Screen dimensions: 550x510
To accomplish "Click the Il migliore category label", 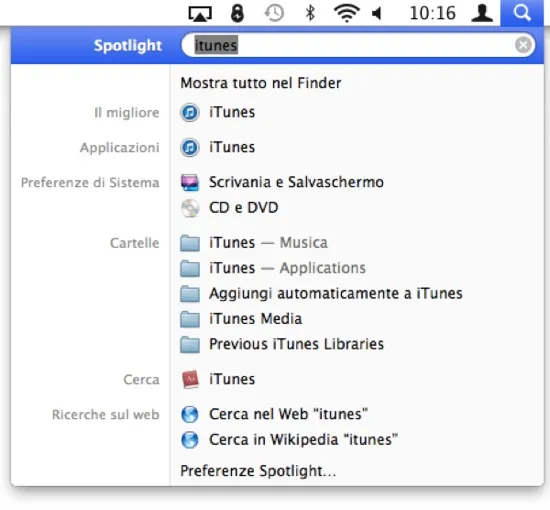I will (x=127, y=113).
